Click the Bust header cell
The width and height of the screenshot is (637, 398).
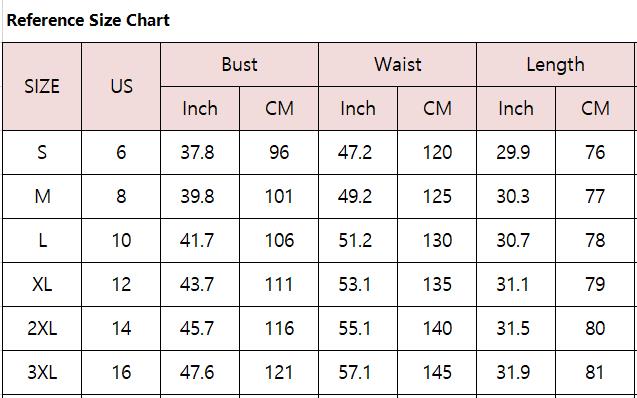[239, 65]
